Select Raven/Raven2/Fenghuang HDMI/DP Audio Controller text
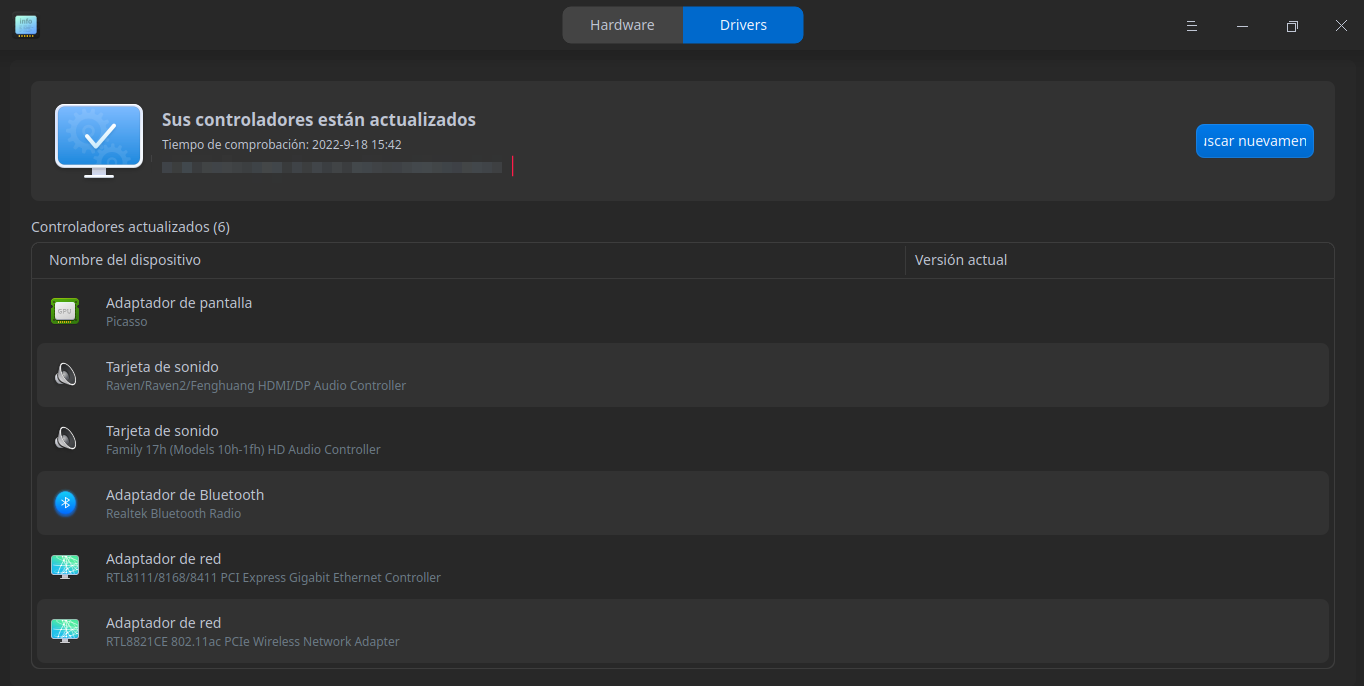This screenshot has height=686, width=1364. [x=256, y=386]
